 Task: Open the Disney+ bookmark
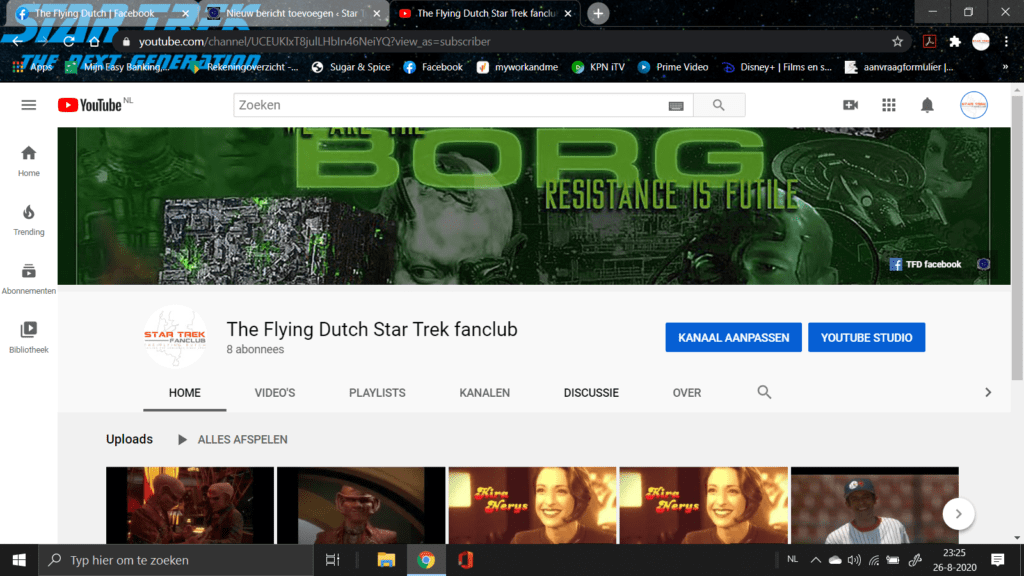(x=777, y=67)
